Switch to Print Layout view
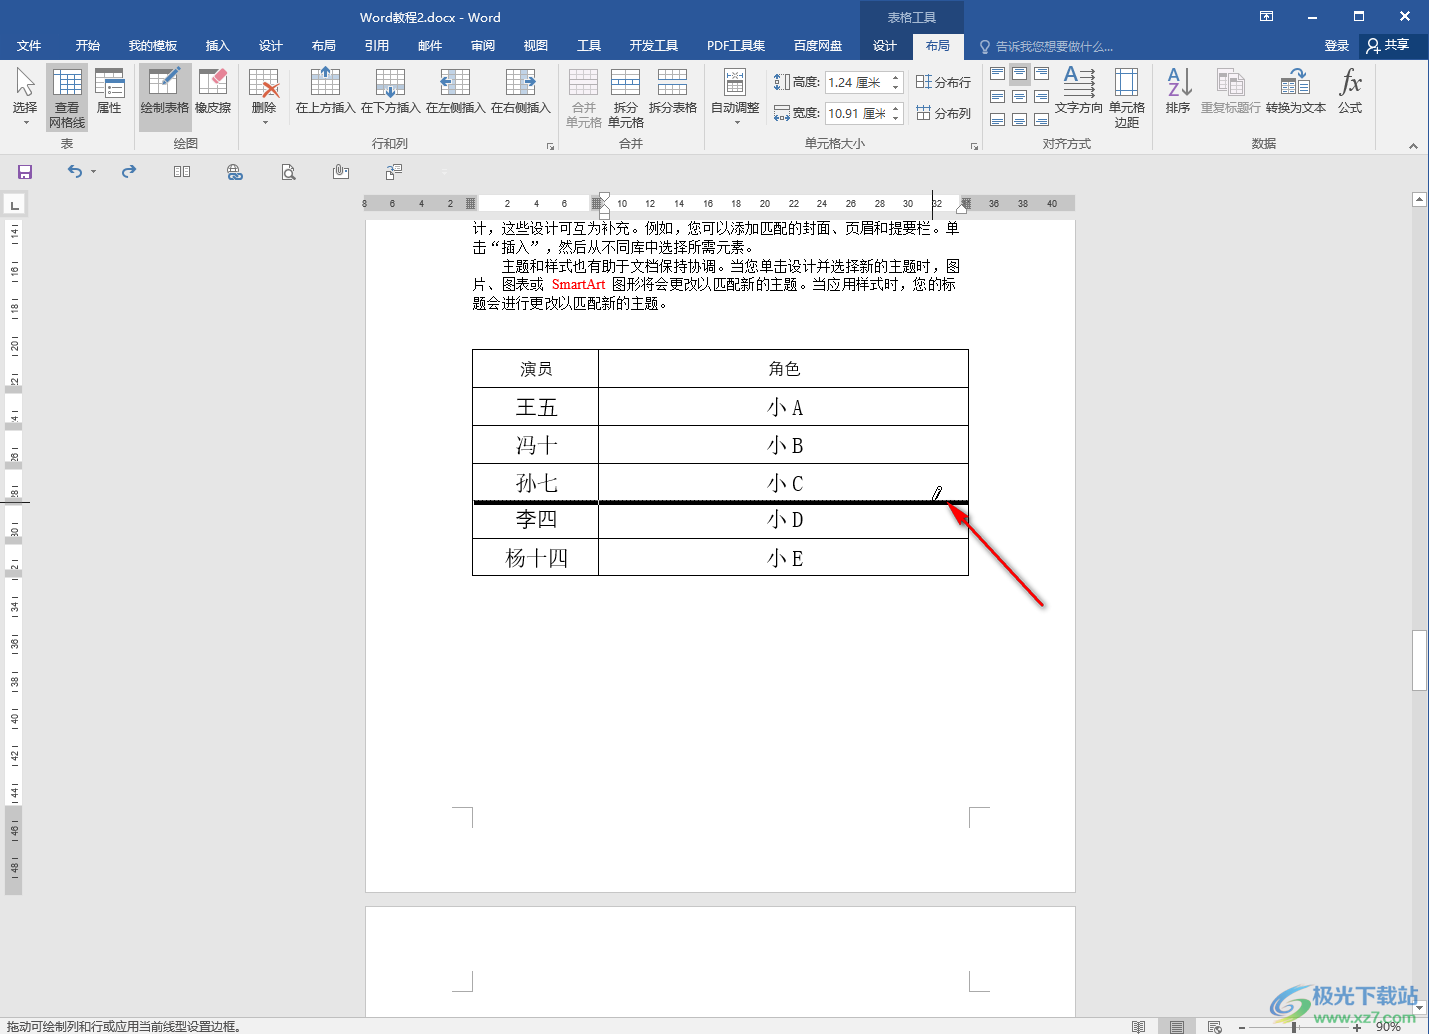 pos(1177,1027)
